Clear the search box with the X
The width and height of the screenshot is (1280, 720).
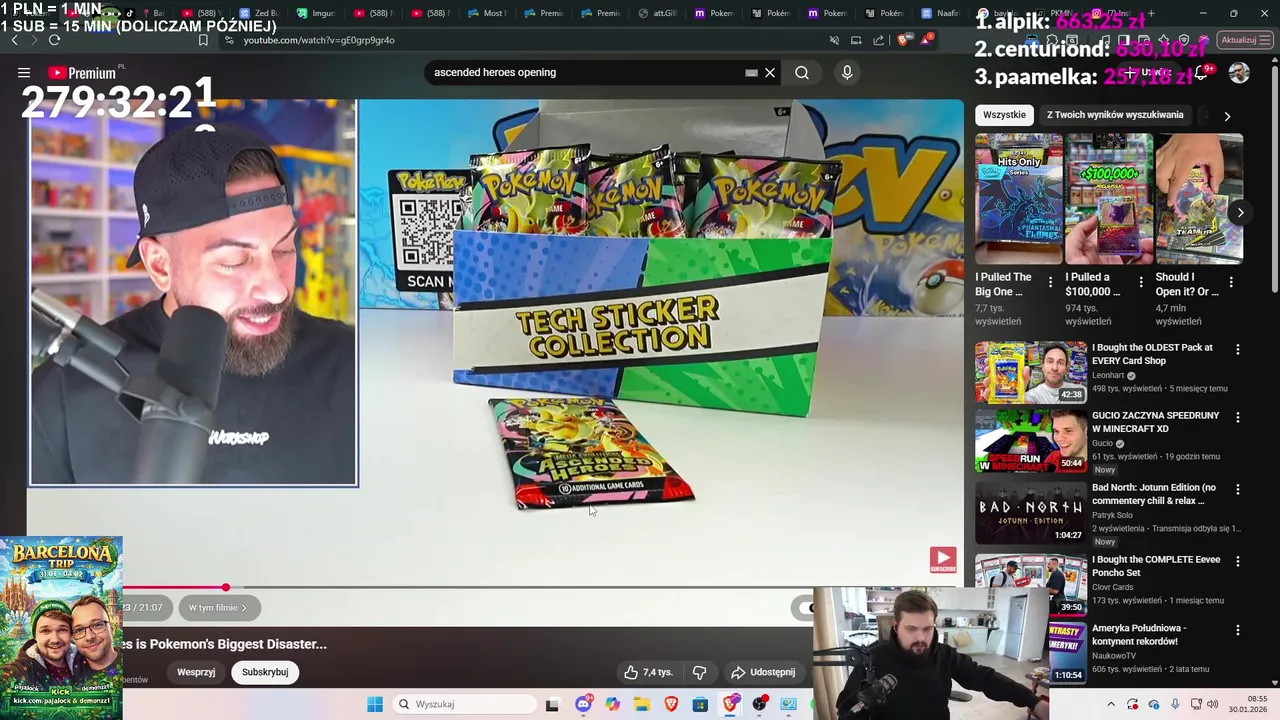tap(770, 73)
